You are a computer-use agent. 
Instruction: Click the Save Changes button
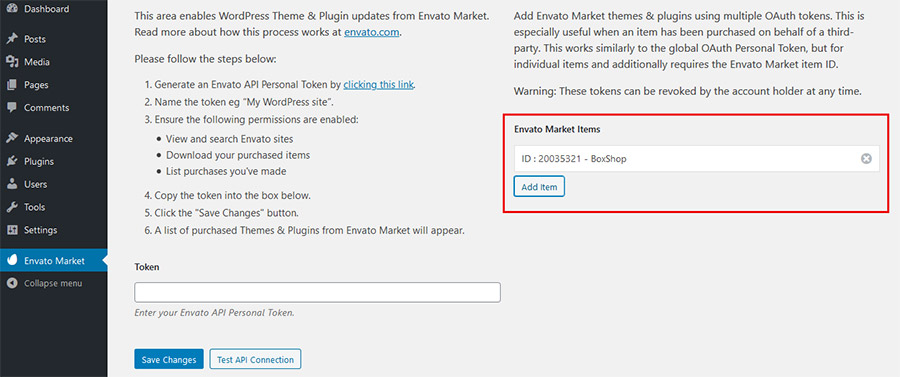click(x=169, y=360)
